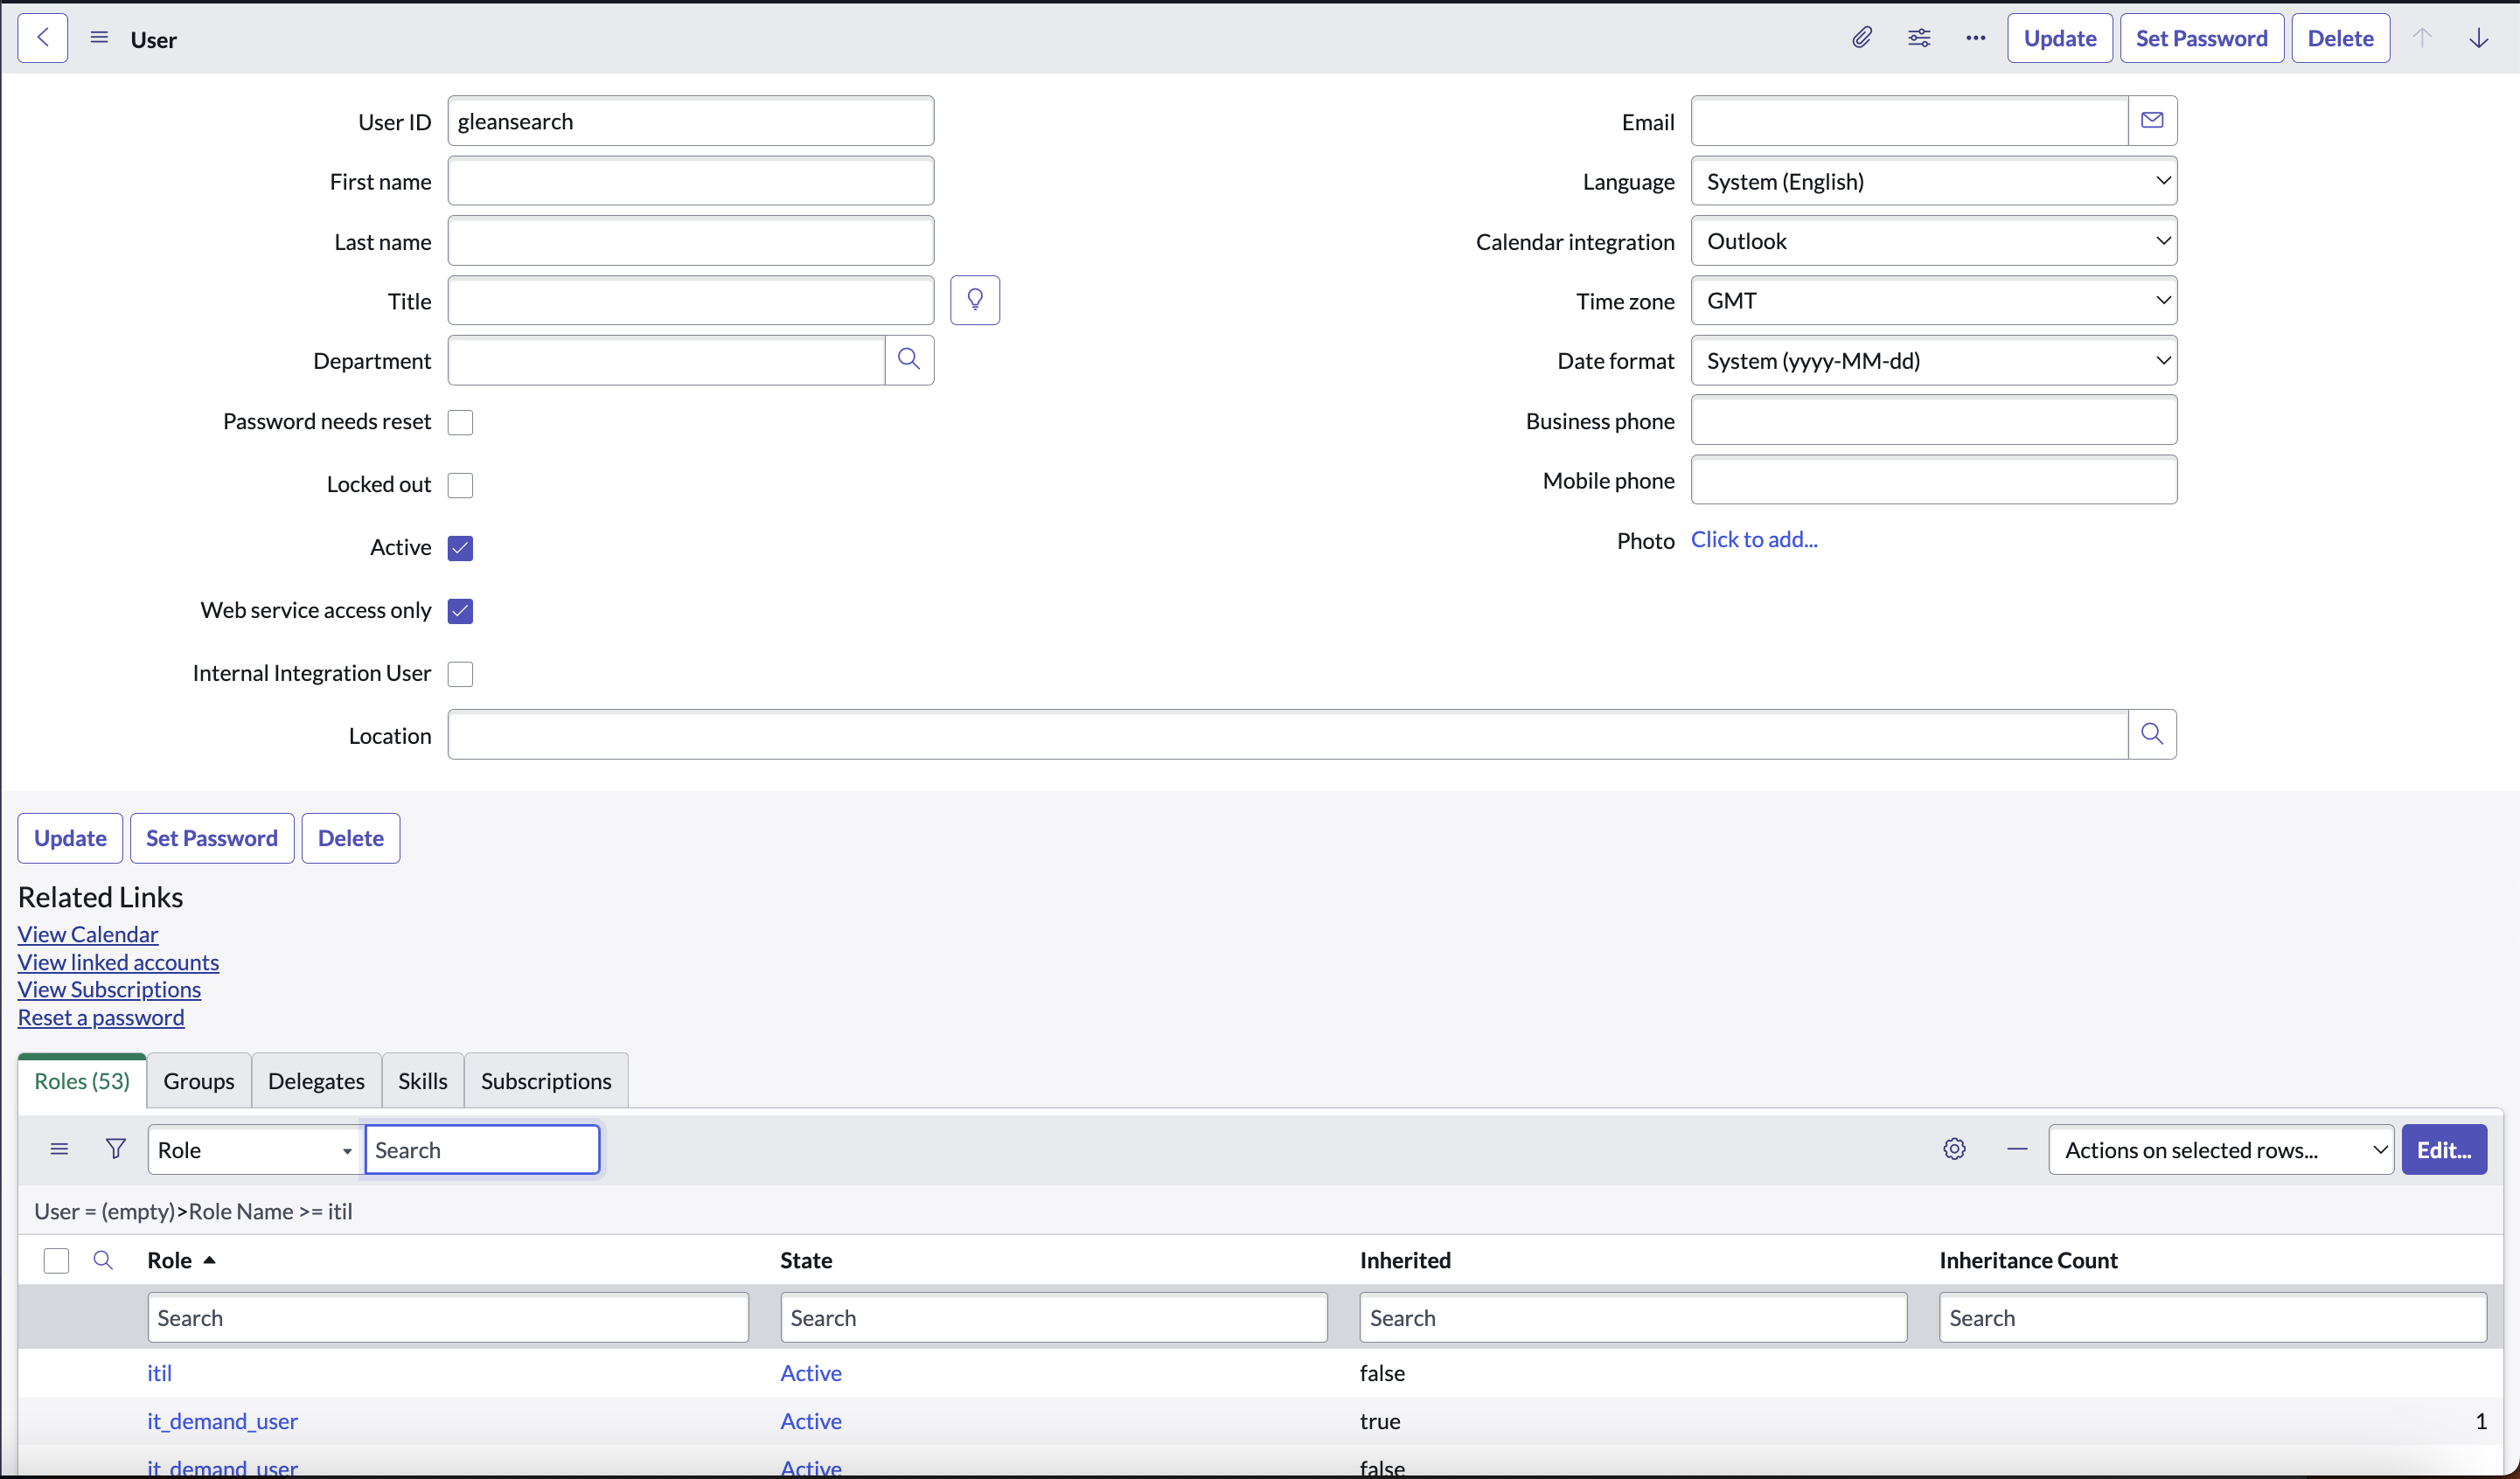The width and height of the screenshot is (2520, 1479).
Task: Uncheck Web service access only
Action: pyautogui.click(x=460, y=611)
